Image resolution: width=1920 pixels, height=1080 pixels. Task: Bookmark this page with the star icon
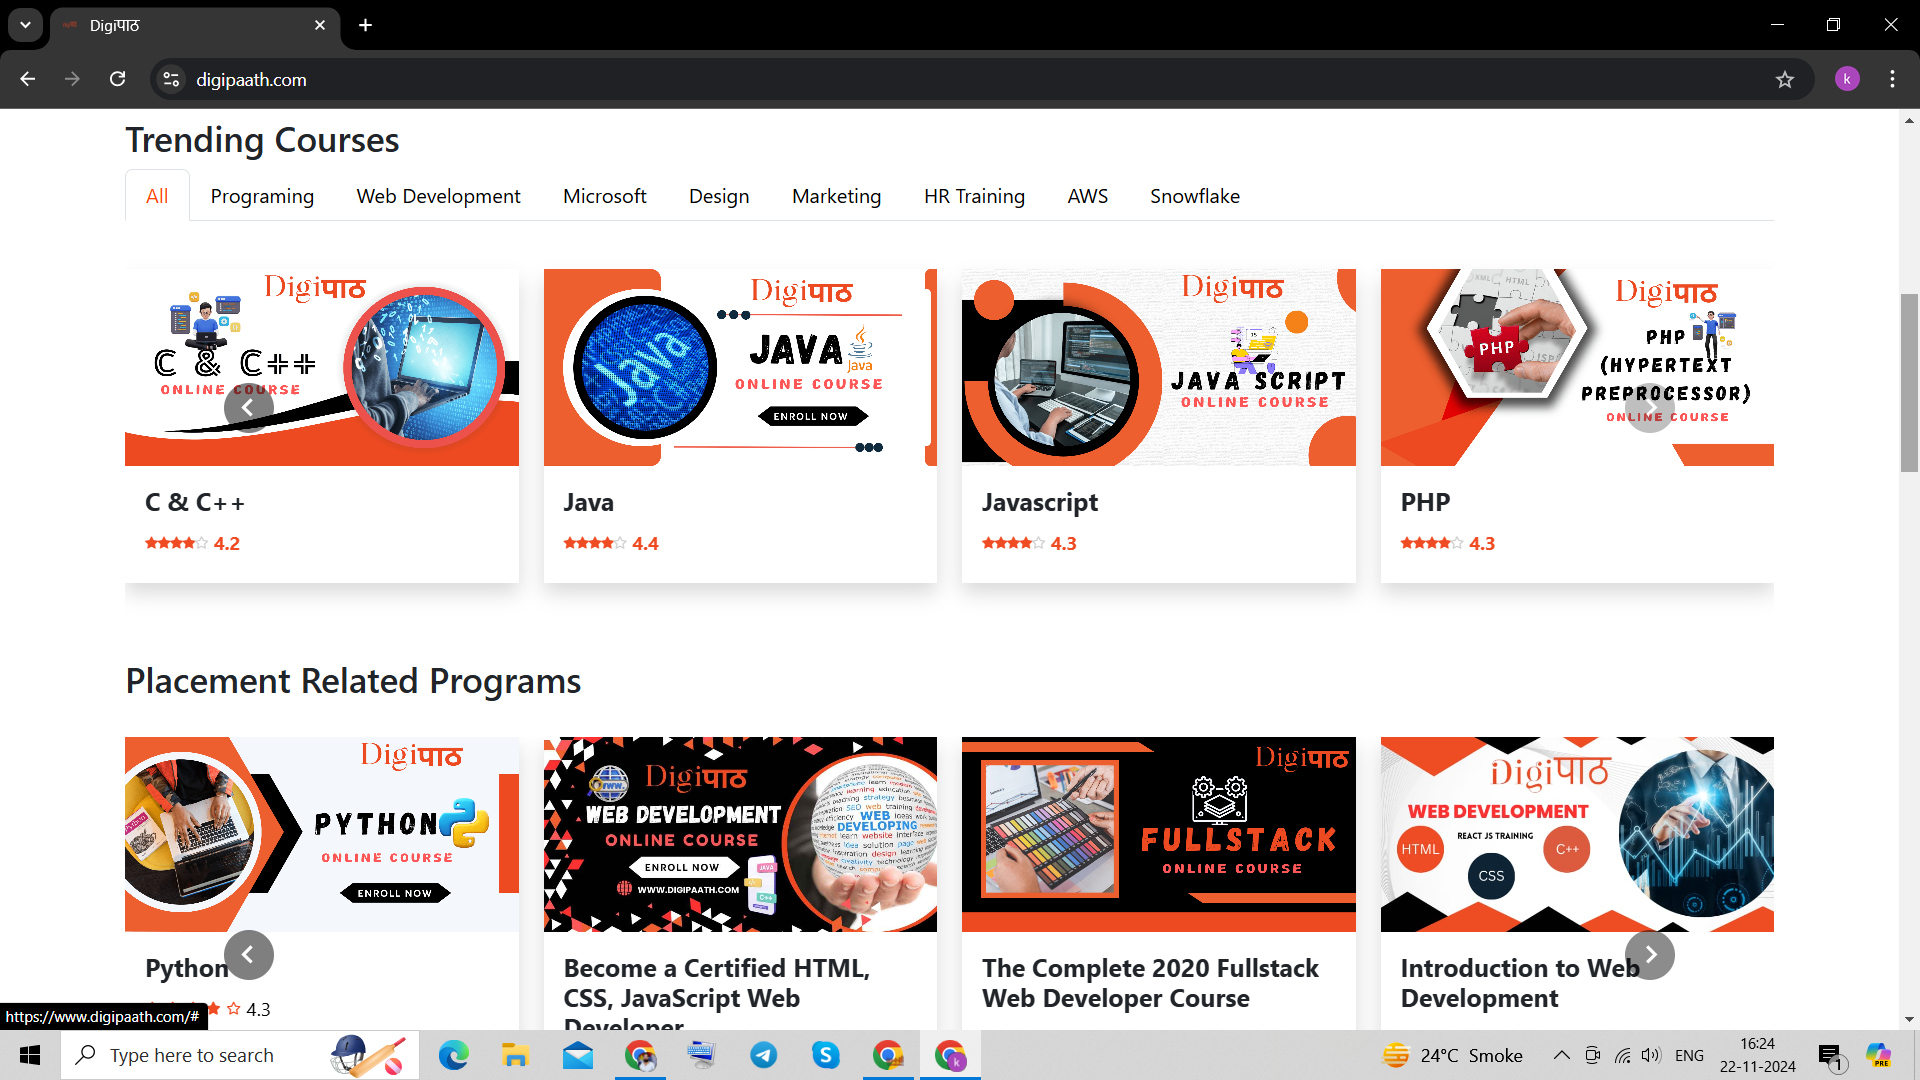(1785, 79)
